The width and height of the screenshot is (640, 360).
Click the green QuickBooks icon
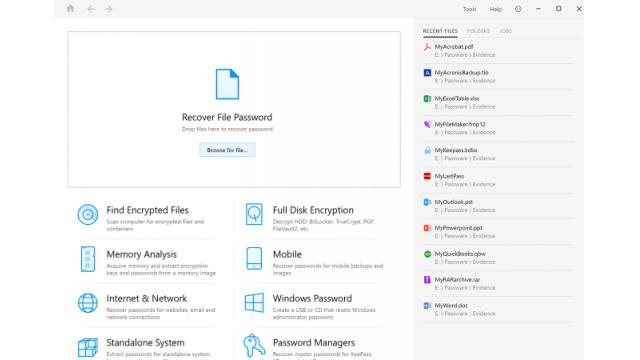(x=427, y=254)
